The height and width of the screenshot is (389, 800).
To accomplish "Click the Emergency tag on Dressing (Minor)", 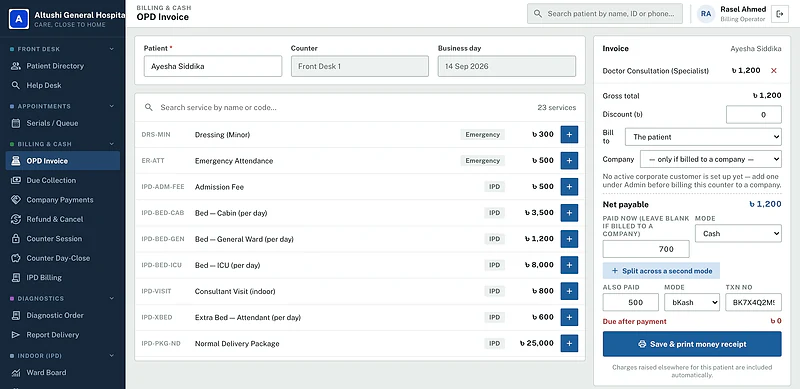I will coord(482,134).
